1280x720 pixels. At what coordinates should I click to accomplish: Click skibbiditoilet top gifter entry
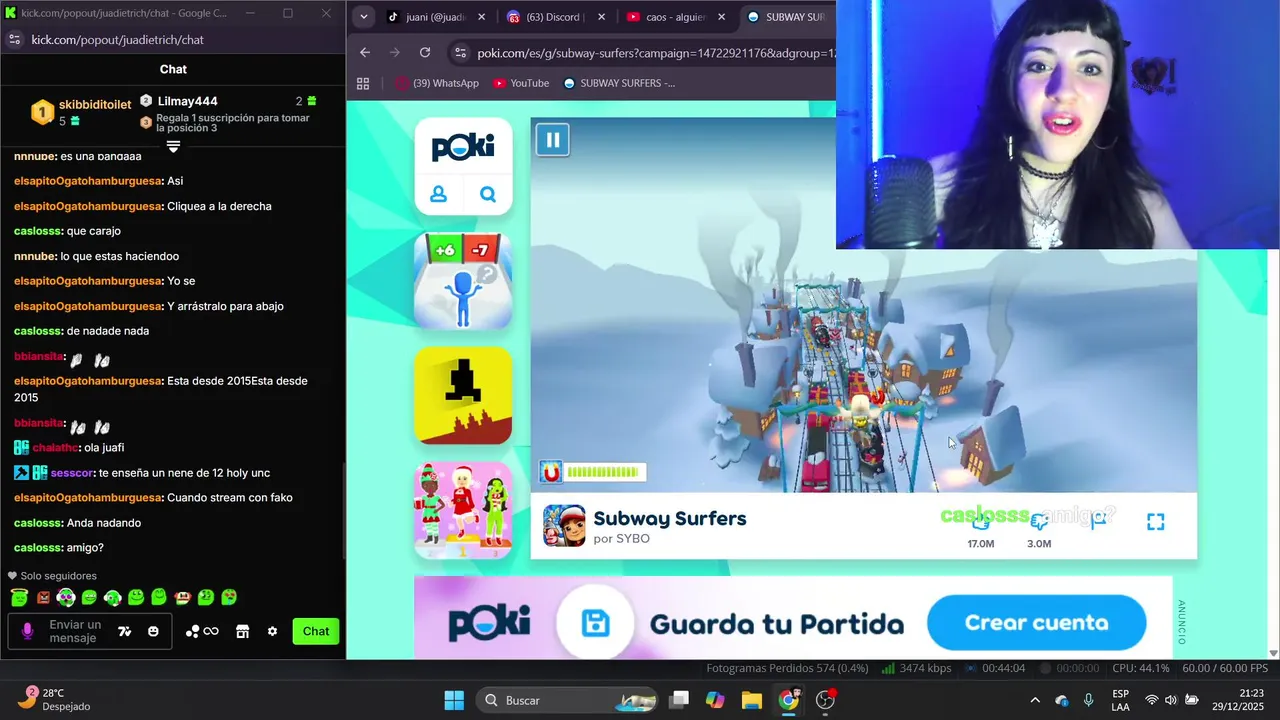click(81, 112)
